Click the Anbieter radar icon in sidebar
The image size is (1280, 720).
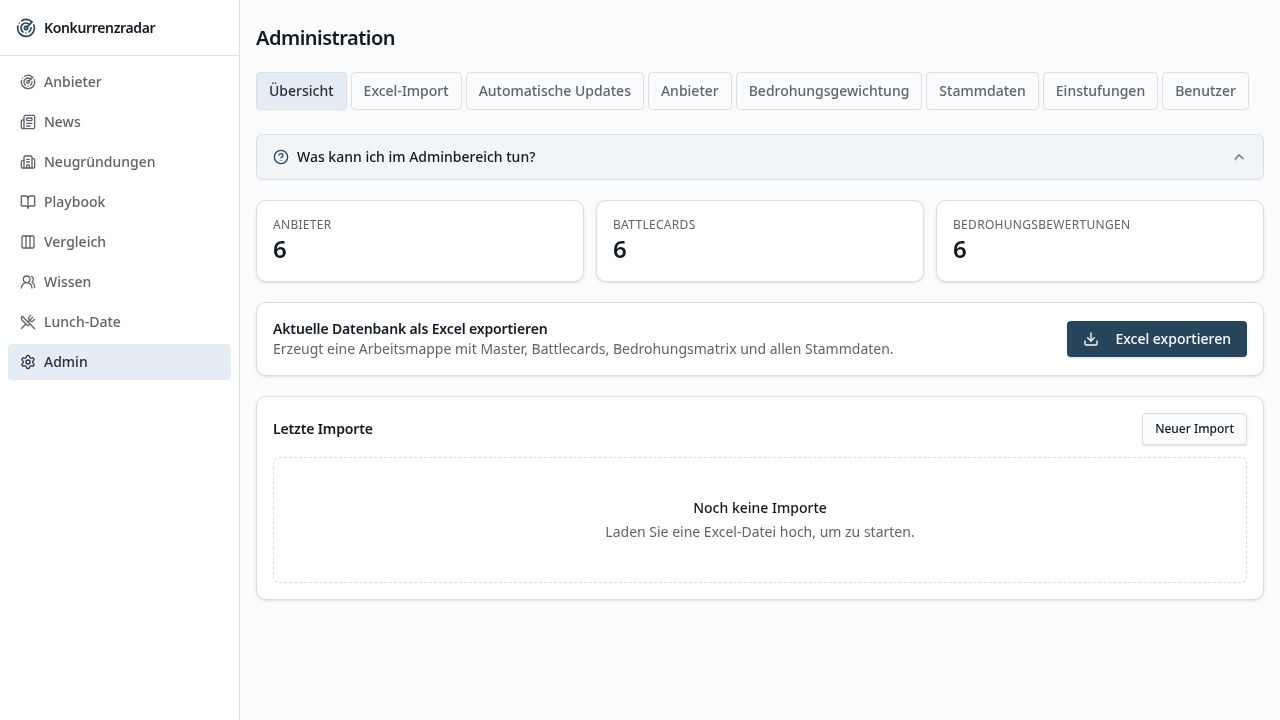[x=28, y=82]
